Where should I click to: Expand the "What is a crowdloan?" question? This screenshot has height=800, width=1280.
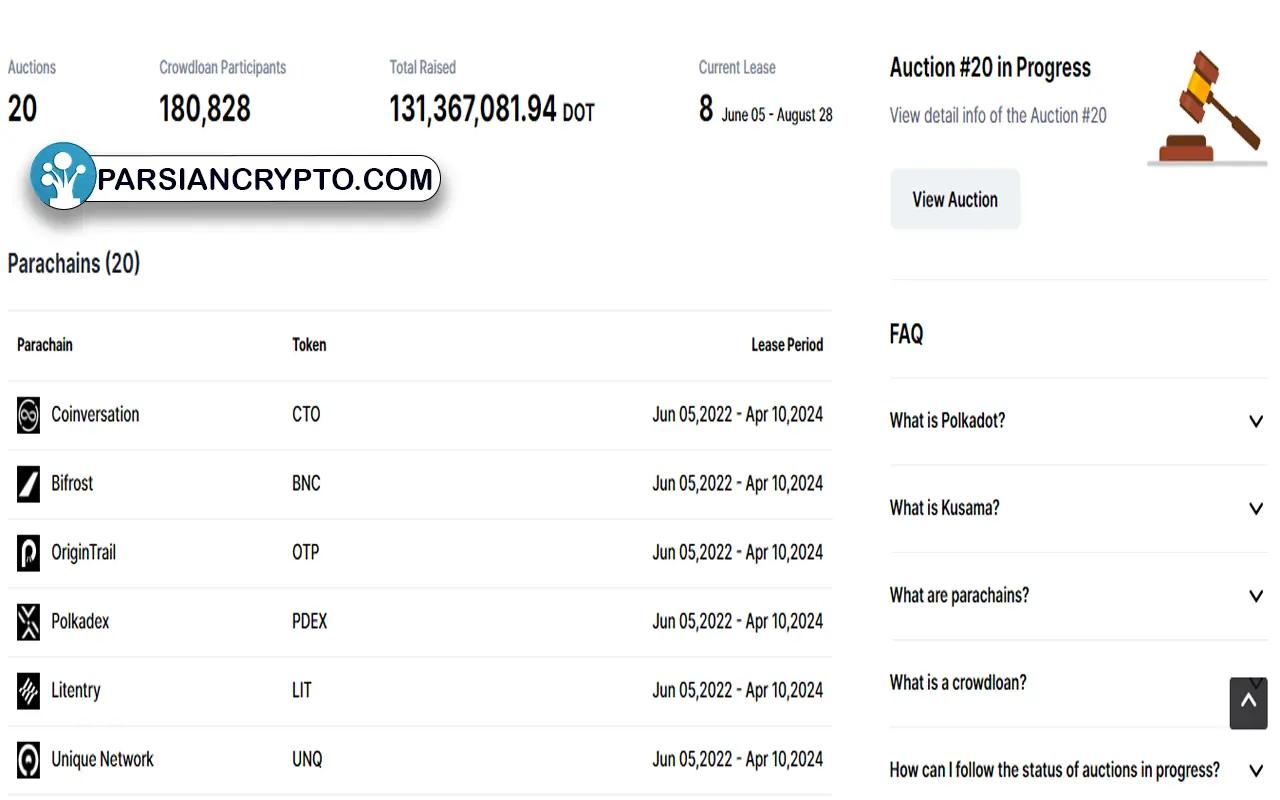(x=958, y=683)
